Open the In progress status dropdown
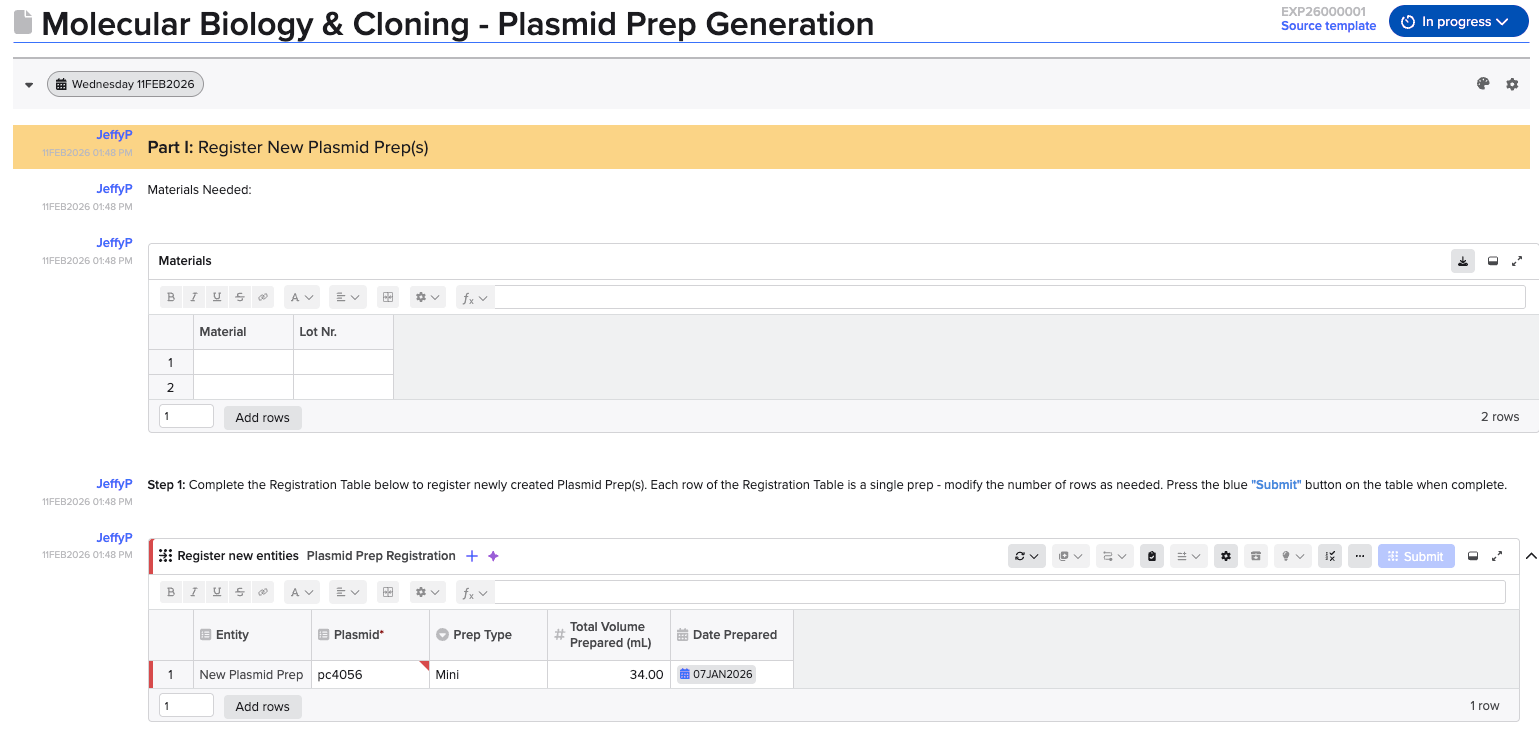The image size is (1539, 731). pos(1458,22)
